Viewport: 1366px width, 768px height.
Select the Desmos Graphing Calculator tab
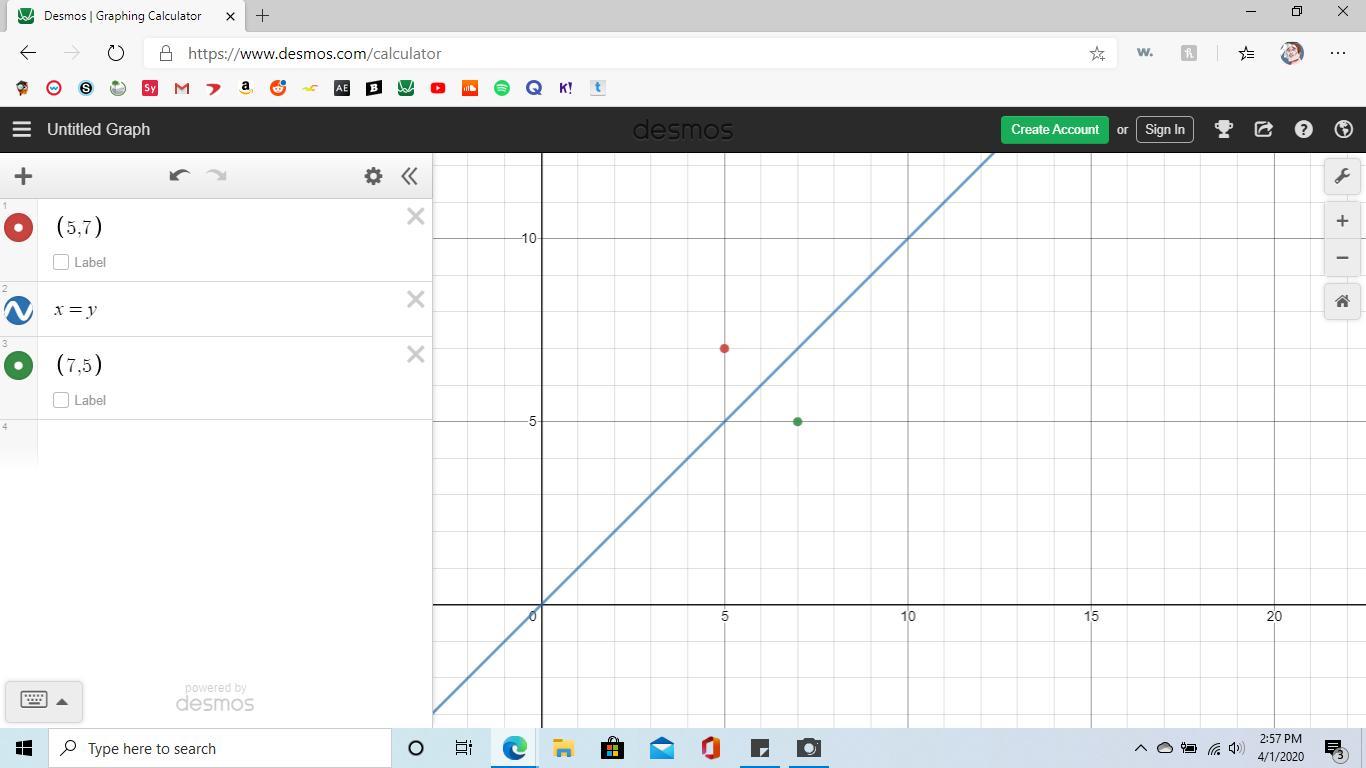click(x=123, y=15)
